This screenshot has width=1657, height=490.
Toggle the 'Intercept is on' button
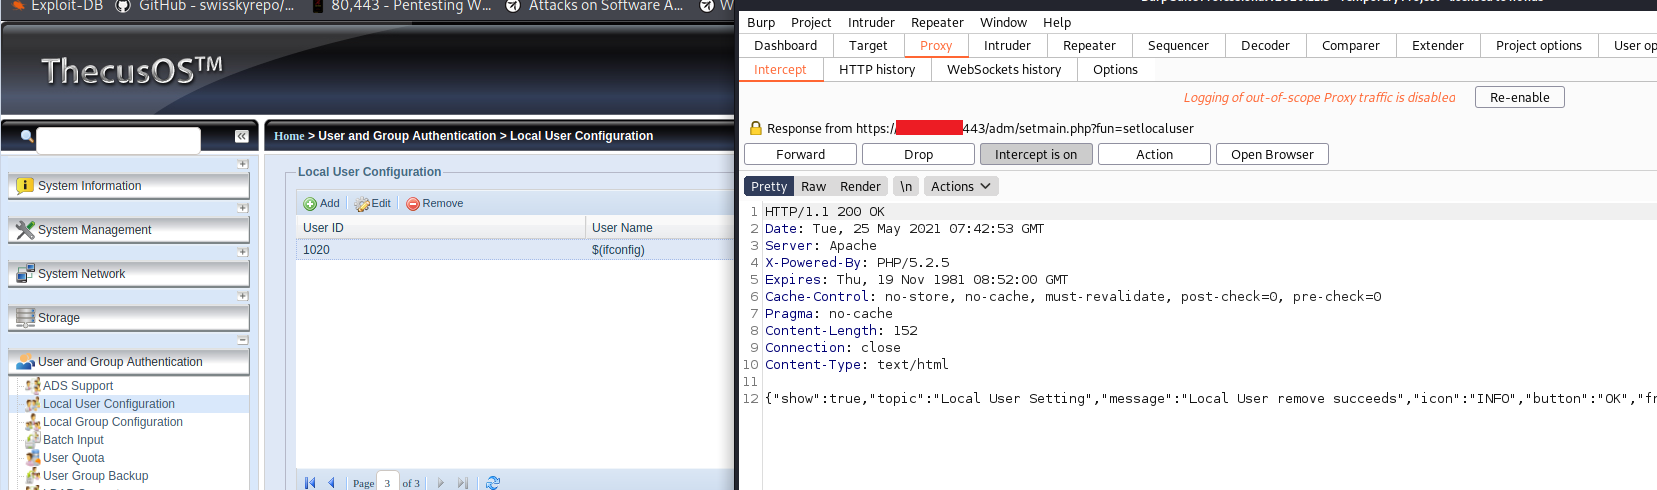[1035, 154]
